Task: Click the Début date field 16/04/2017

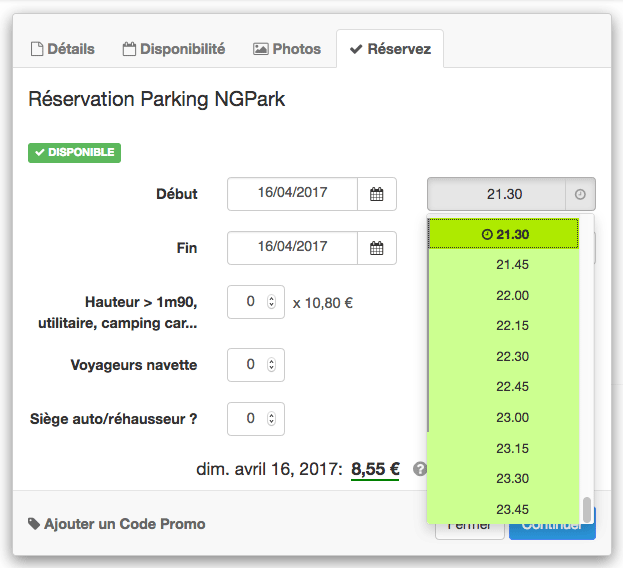Action: [292, 194]
